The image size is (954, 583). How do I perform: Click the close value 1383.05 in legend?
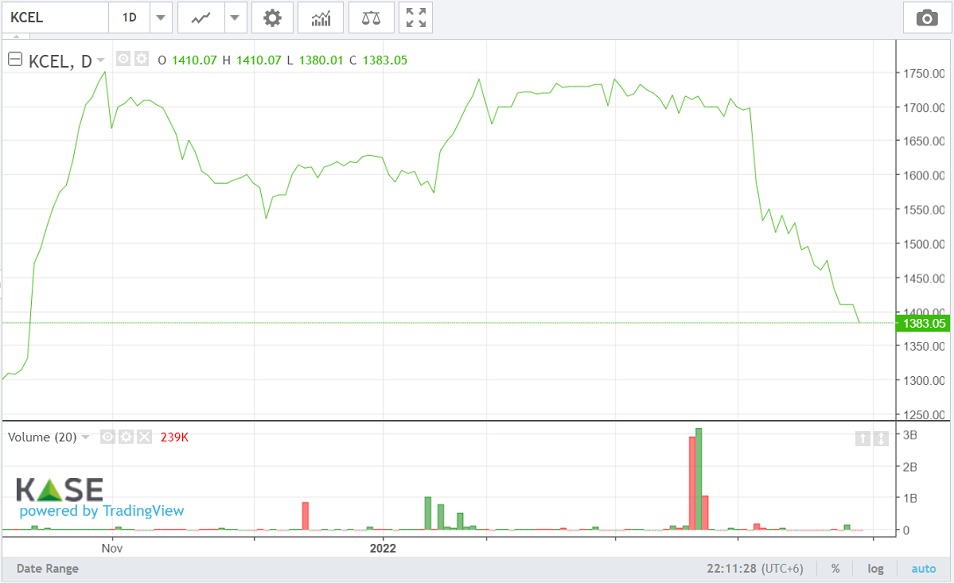(385, 60)
